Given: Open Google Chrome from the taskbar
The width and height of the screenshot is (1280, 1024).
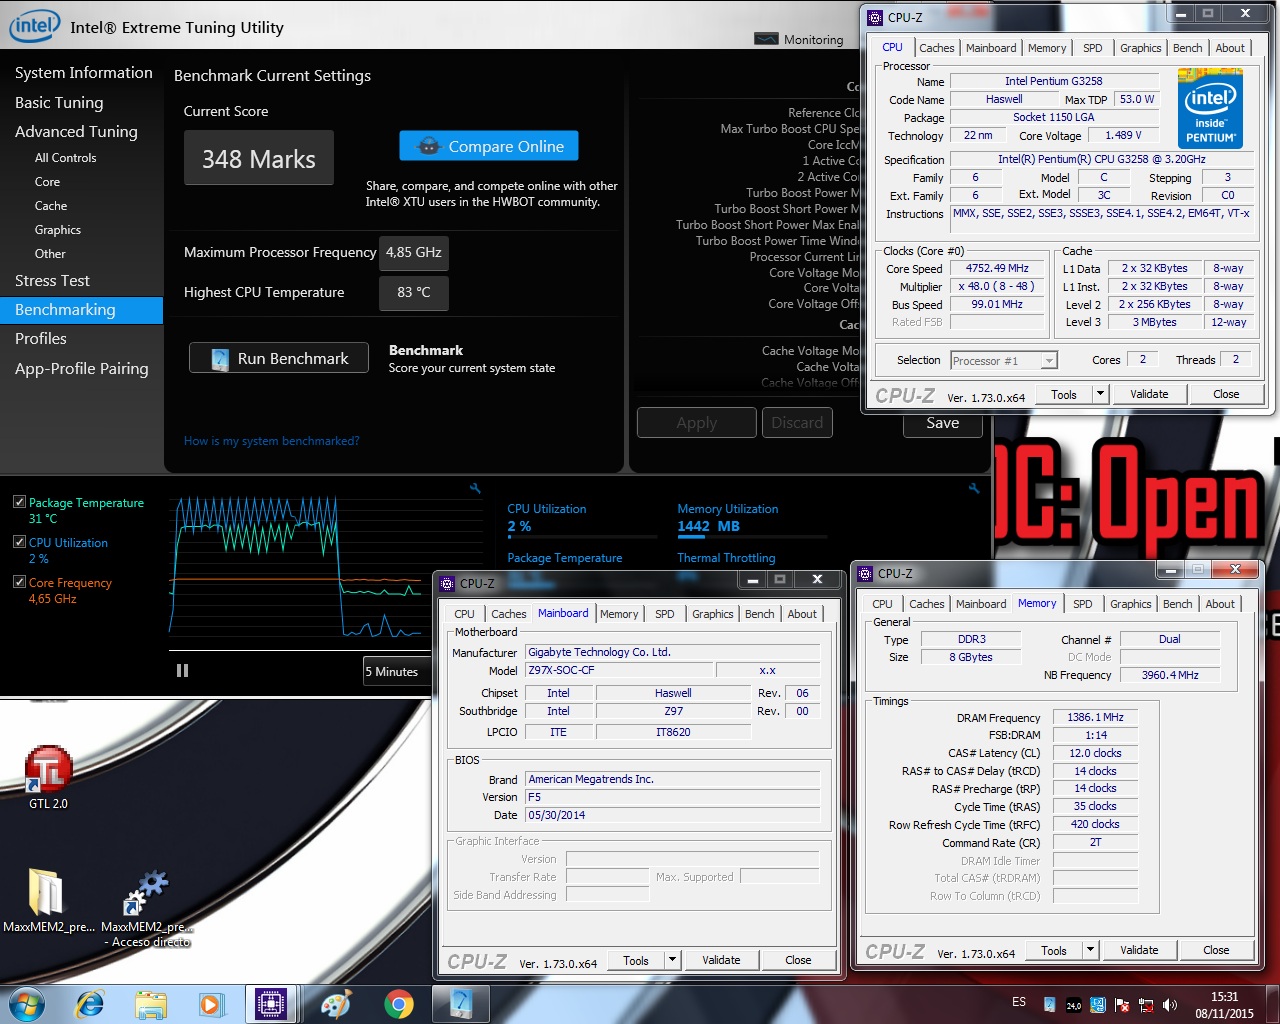Looking at the screenshot, I should (x=398, y=1003).
